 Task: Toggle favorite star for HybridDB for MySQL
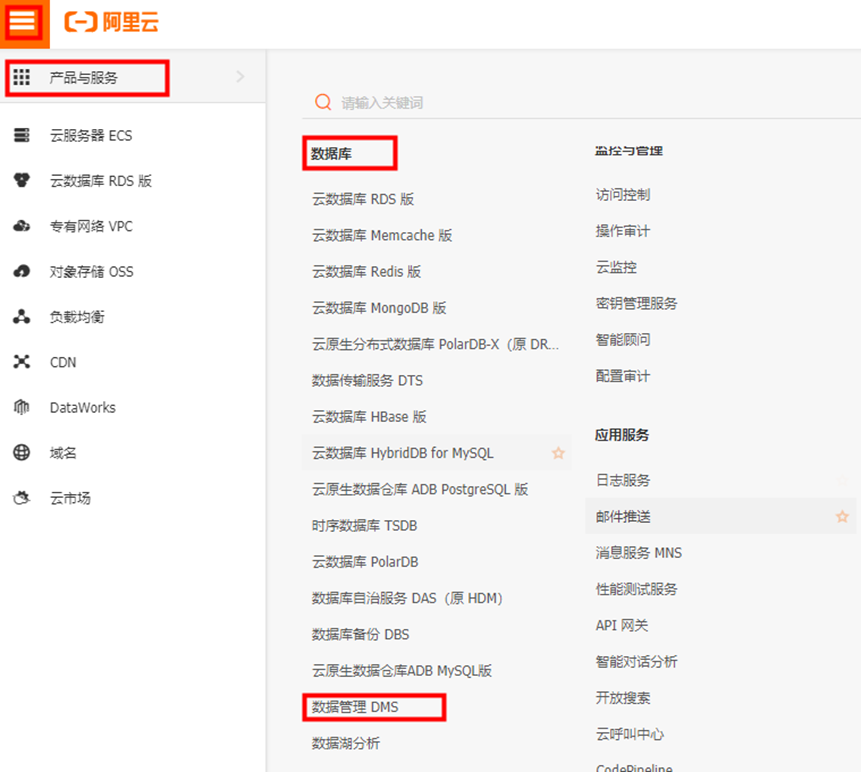pos(558,453)
